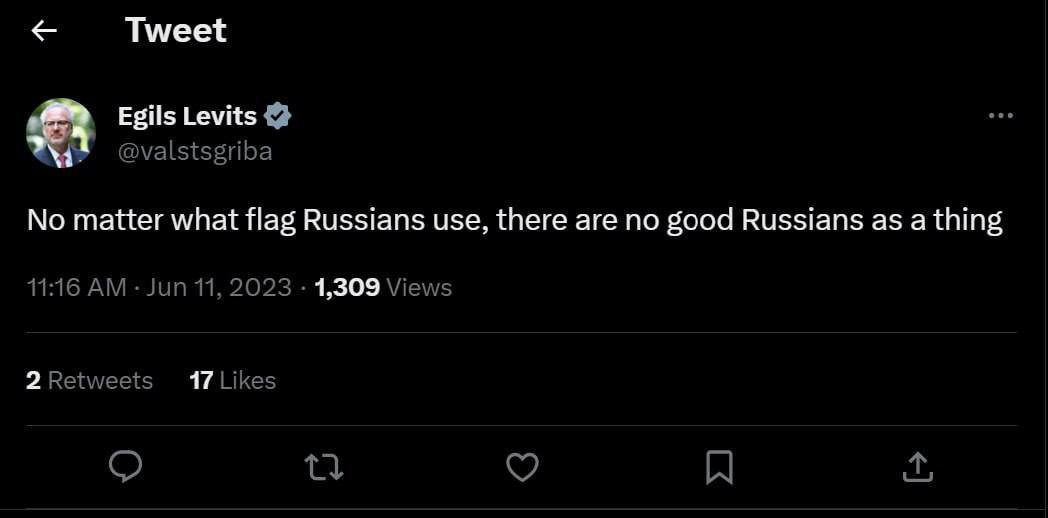The image size is (1048, 518).
Task: Click the Egils Levits display name
Action: pyautogui.click(x=187, y=116)
